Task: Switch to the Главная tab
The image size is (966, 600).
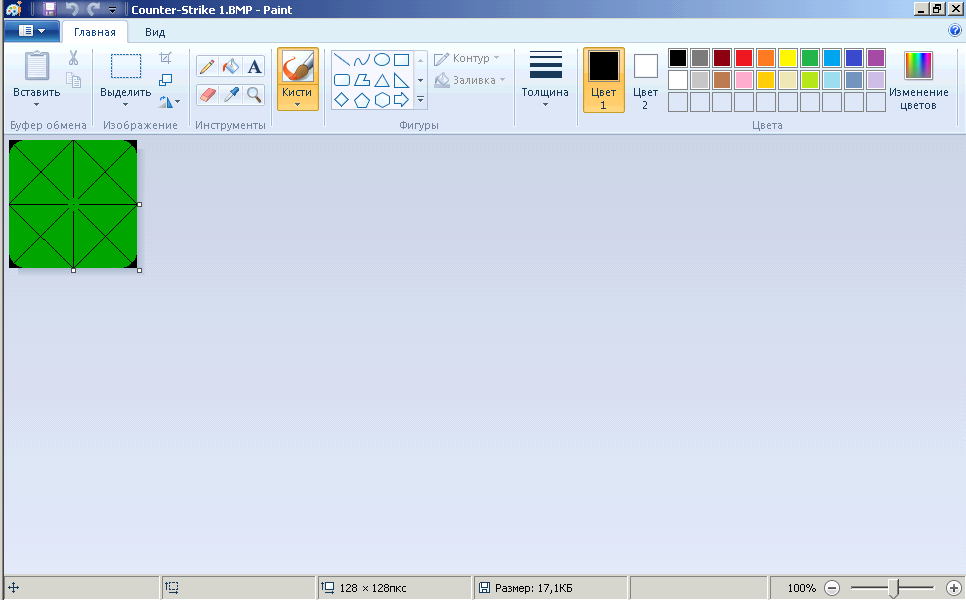Action: (x=95, y=32)
